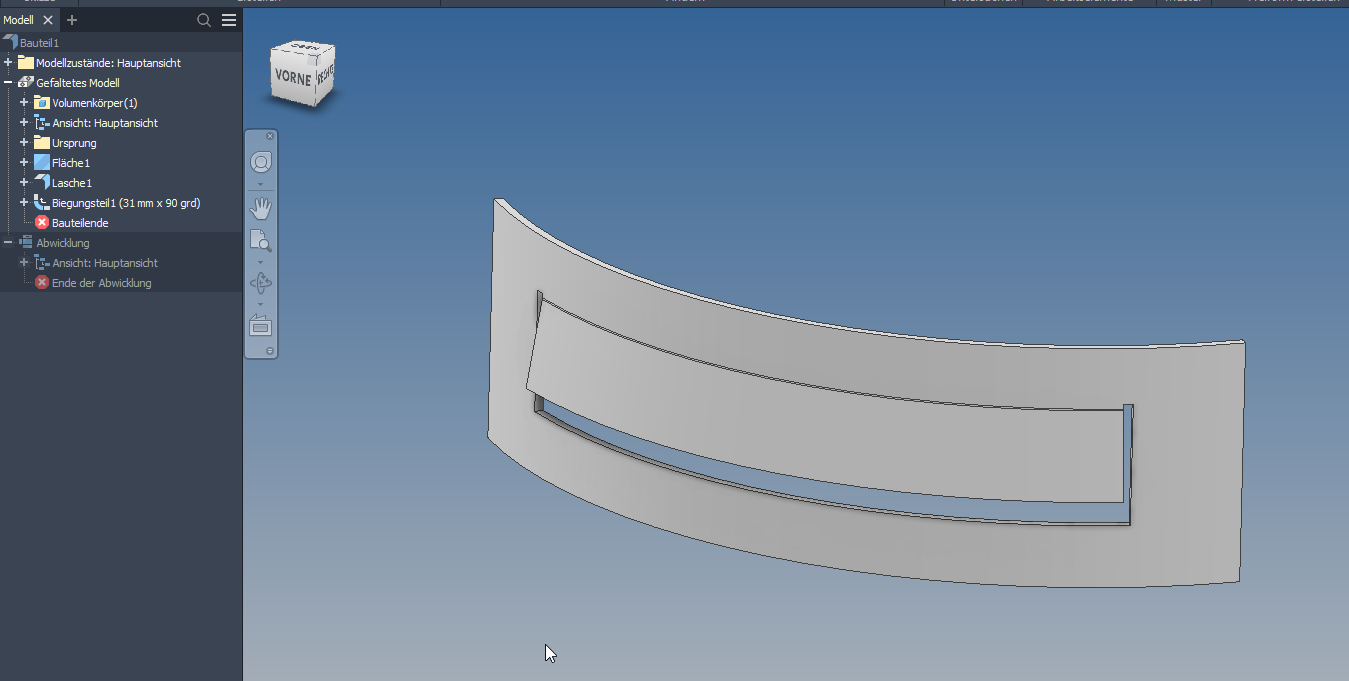Screen dimensions: 1349x681
Task: Click the search magnifier in the browser panel
Action: tap(203, 19)
